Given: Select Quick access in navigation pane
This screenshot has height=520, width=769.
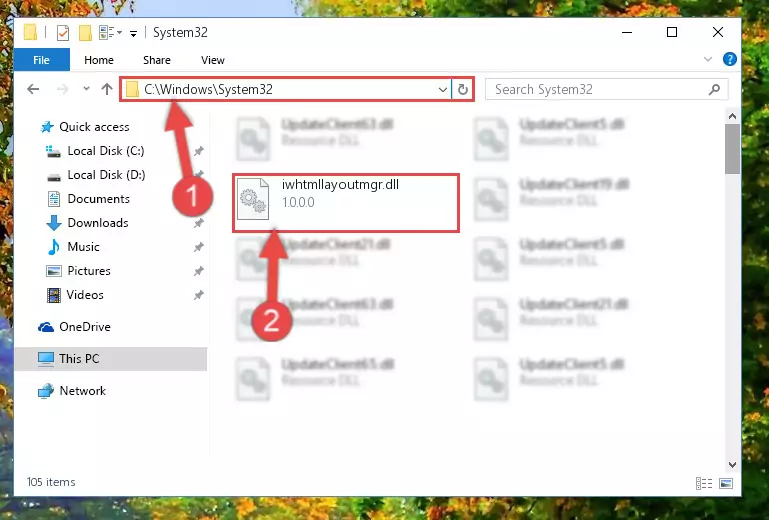Looking at the screenshot, I should [x=94, y=127].
